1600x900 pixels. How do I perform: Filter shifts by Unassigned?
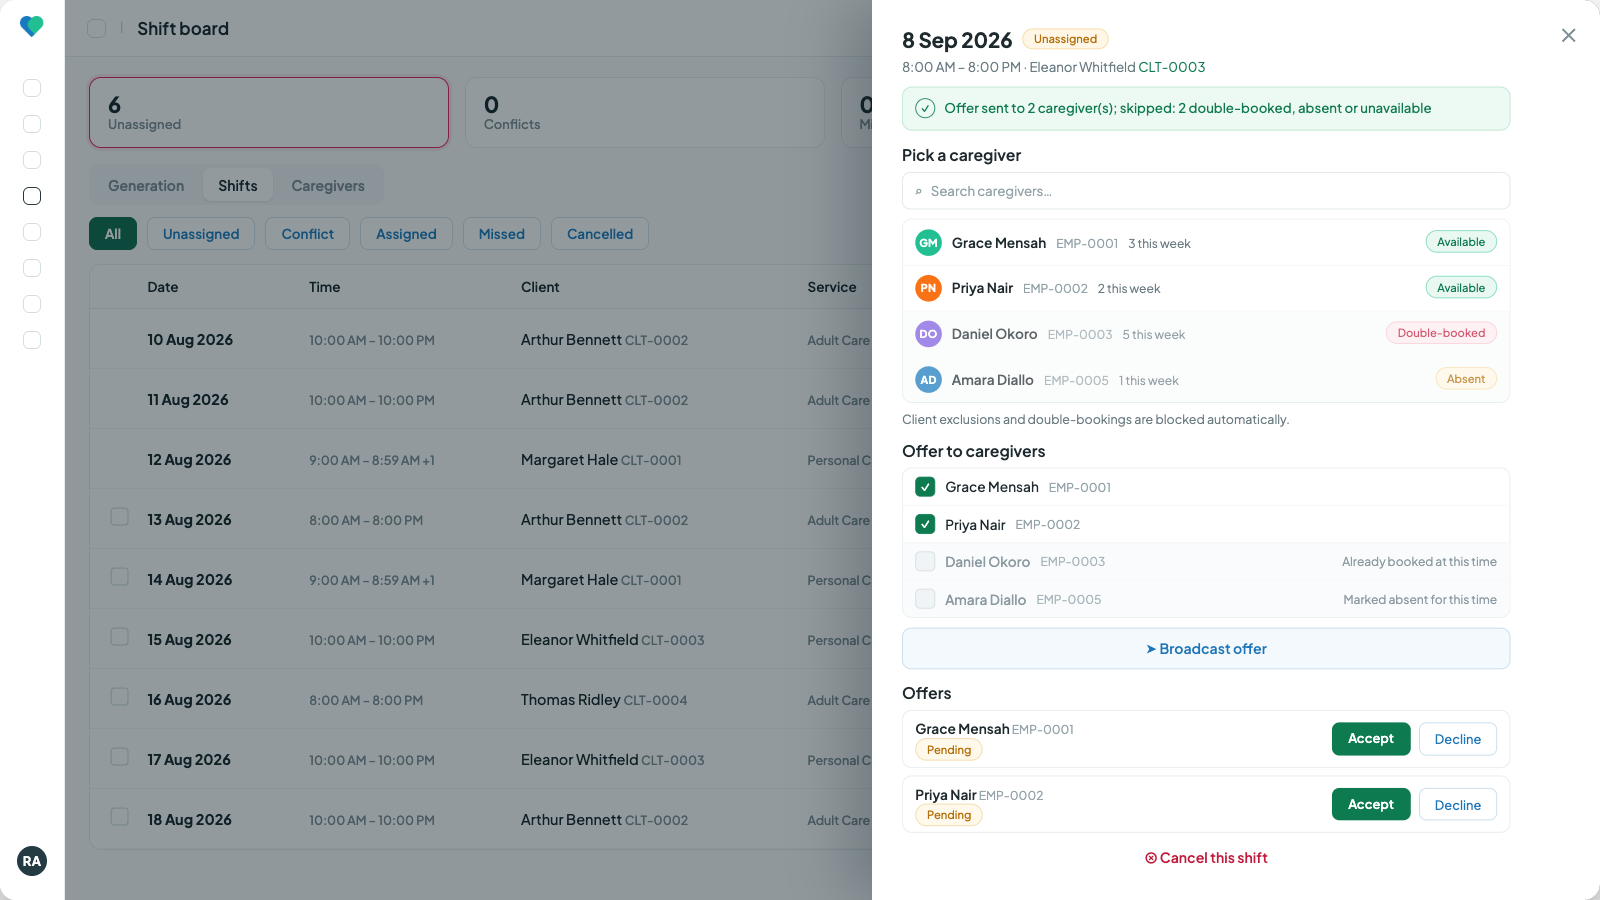pyautogui.click(x=201, y=234)
